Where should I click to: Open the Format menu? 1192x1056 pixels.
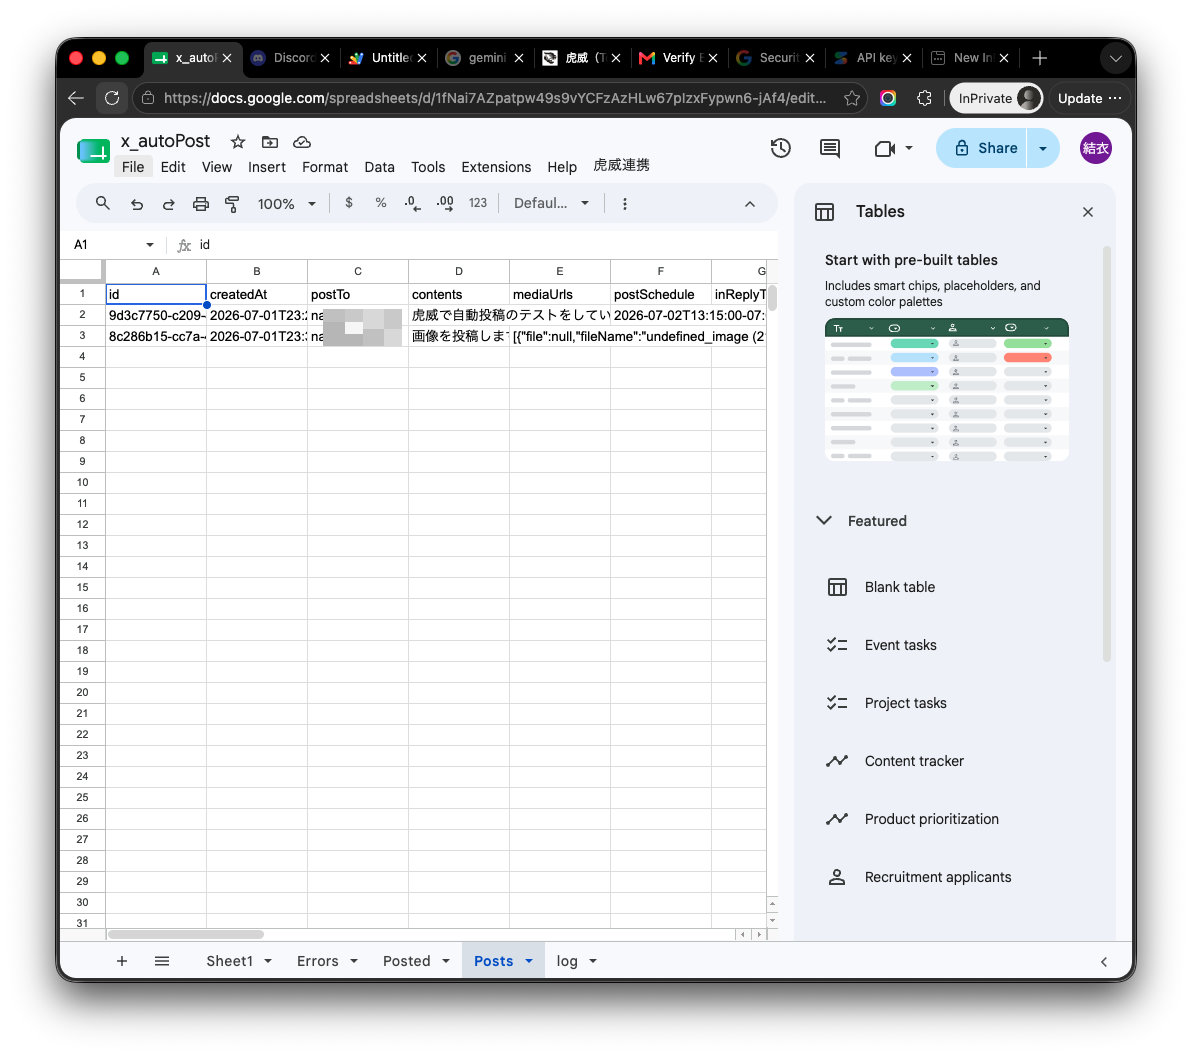pos(325,167)
